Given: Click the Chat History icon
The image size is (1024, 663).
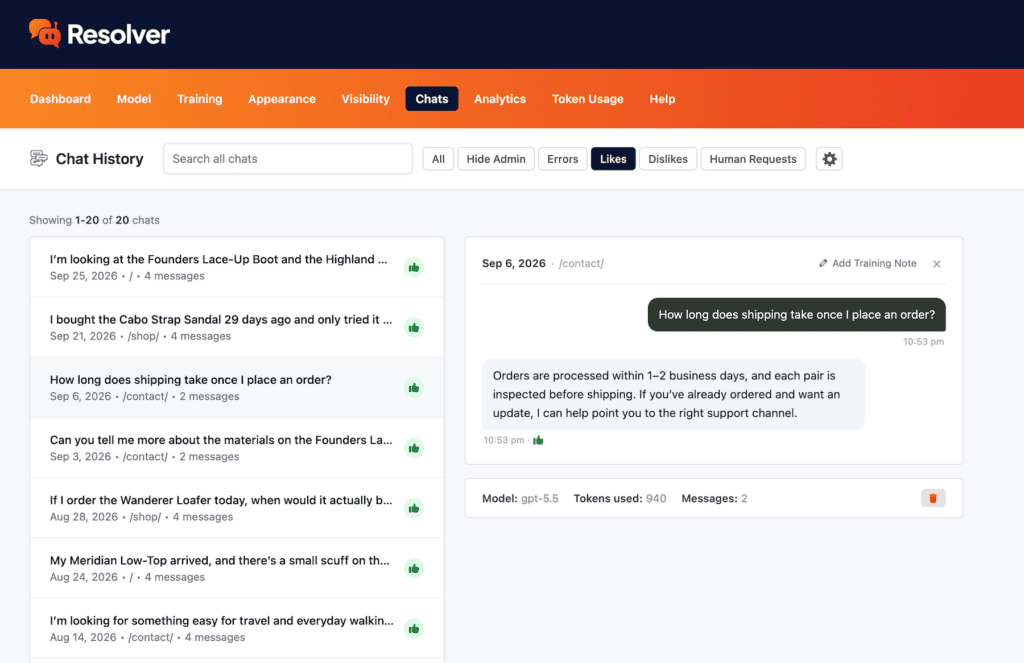Looking at the screenshot, I should pyautogui.click(x=39, y=158).
